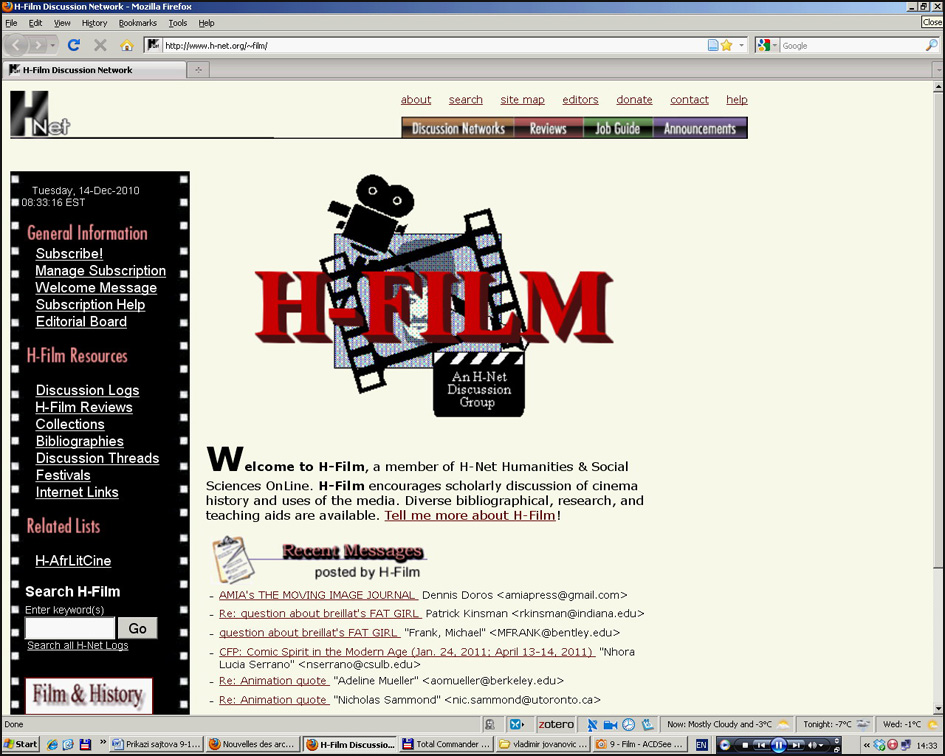The width and height of the screenshot is (945, 756).
Task: Follow the 'Tell me more about H-Film' link
Action: tap(469, 516)
